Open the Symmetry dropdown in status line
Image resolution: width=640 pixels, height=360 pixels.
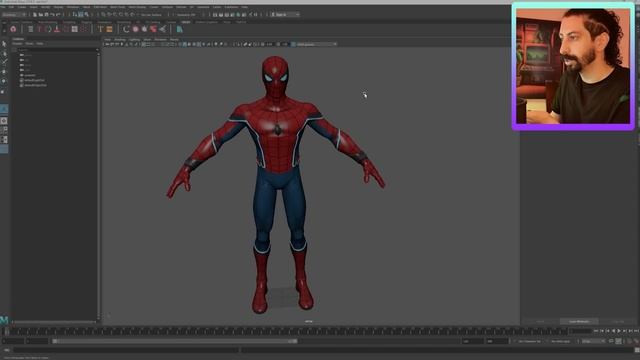pyautogui.click(x=187, y=15)
